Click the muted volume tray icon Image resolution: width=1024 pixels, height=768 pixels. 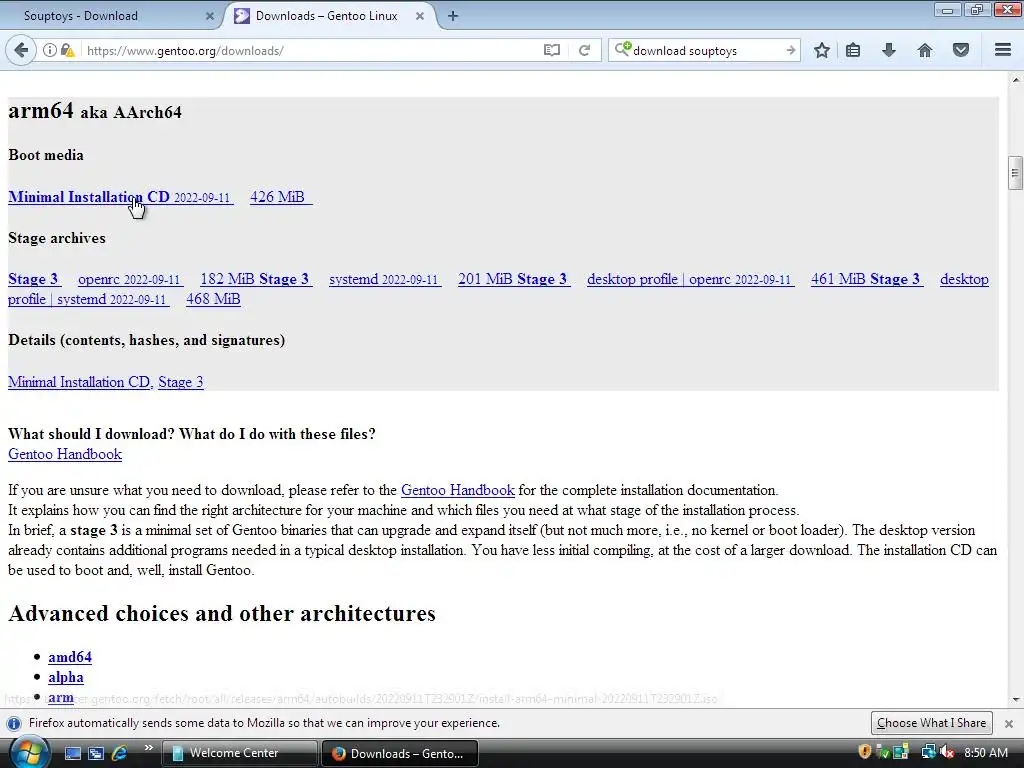948,752
